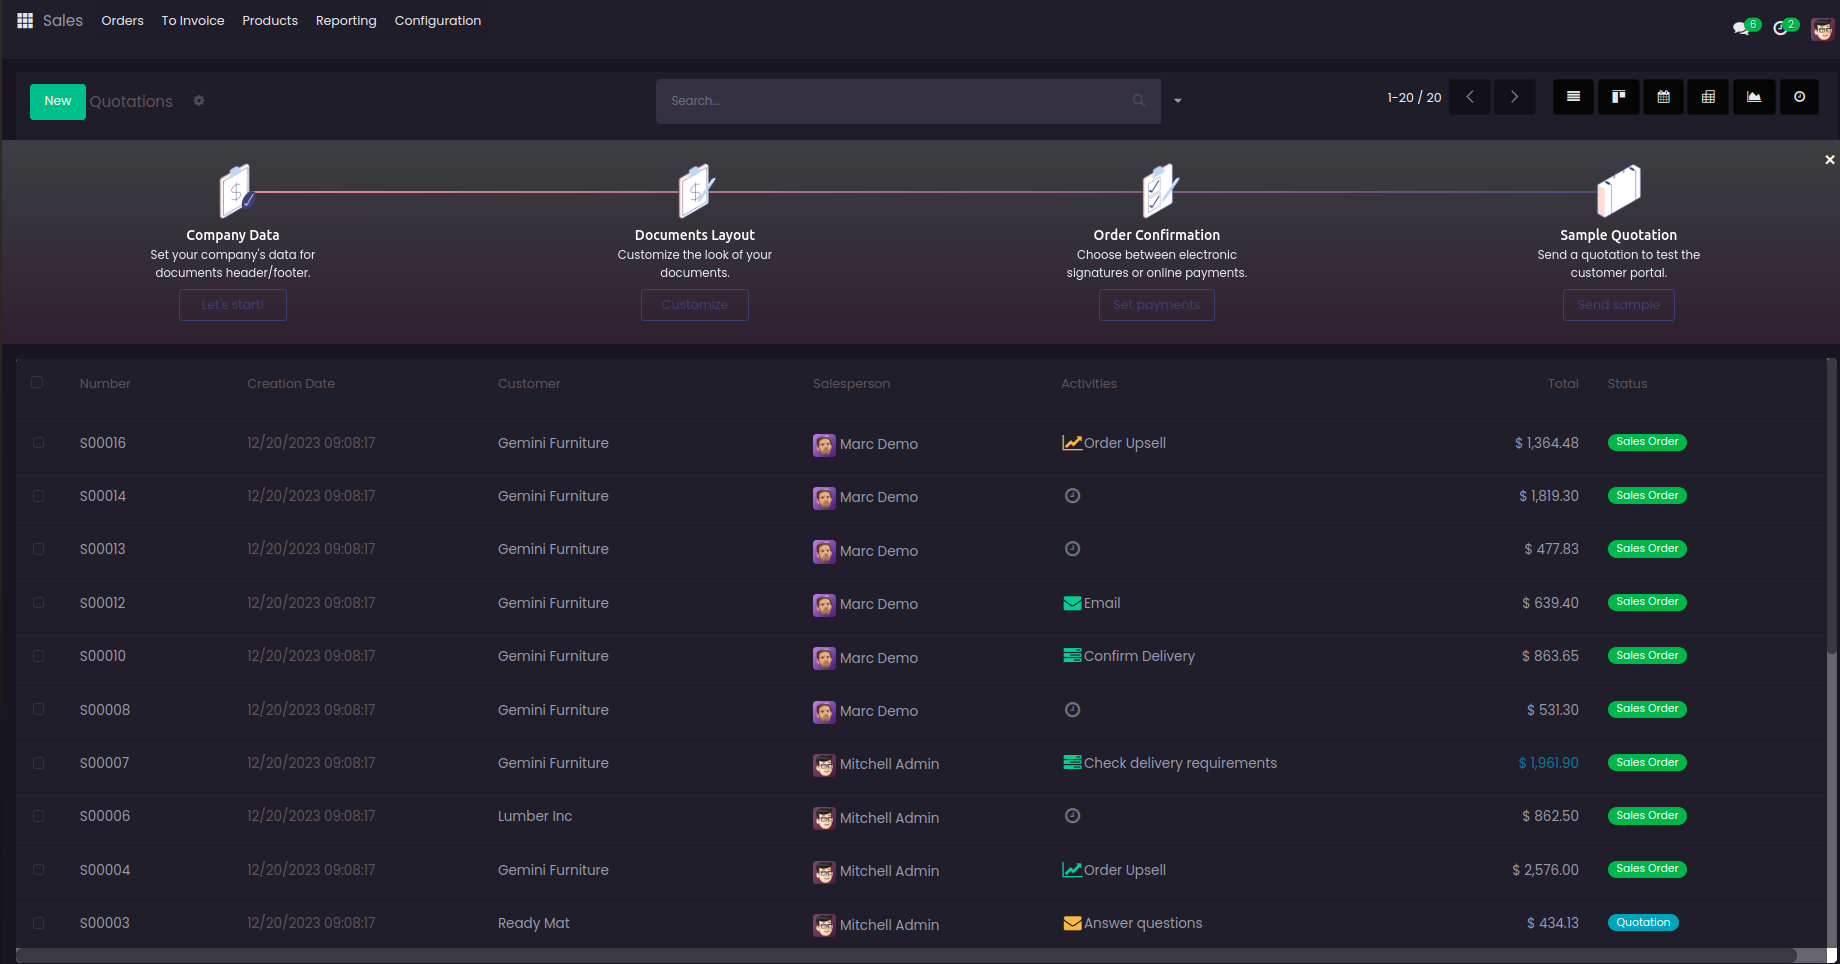Toggle the select-all checkbox in table header
This screenshot has height=964, width=1840.
[37, 382]
